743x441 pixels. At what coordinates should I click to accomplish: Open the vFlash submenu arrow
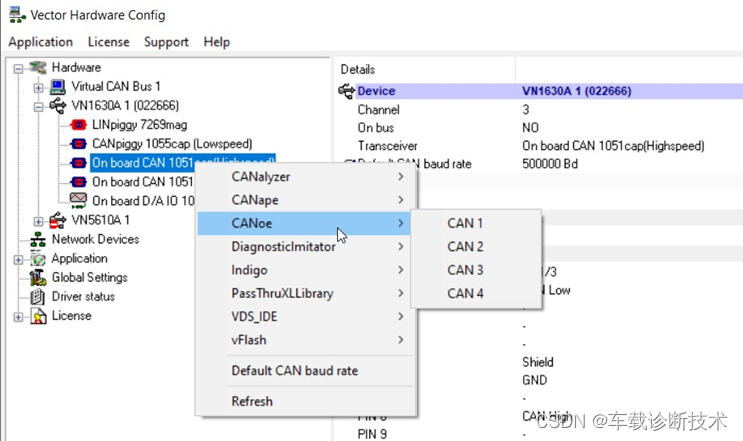pos(401,340)
